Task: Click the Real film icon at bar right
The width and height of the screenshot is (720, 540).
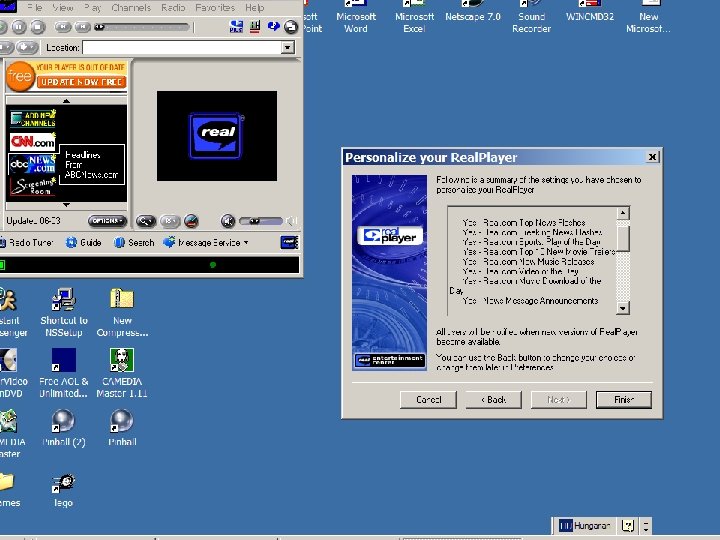Action: click(x=289, y=242)
